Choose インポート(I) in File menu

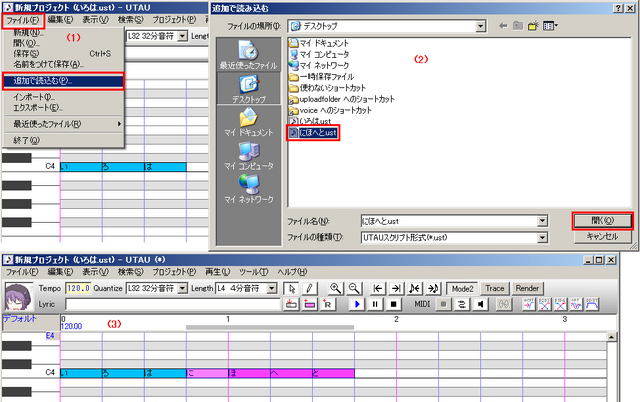coord(63,97)
